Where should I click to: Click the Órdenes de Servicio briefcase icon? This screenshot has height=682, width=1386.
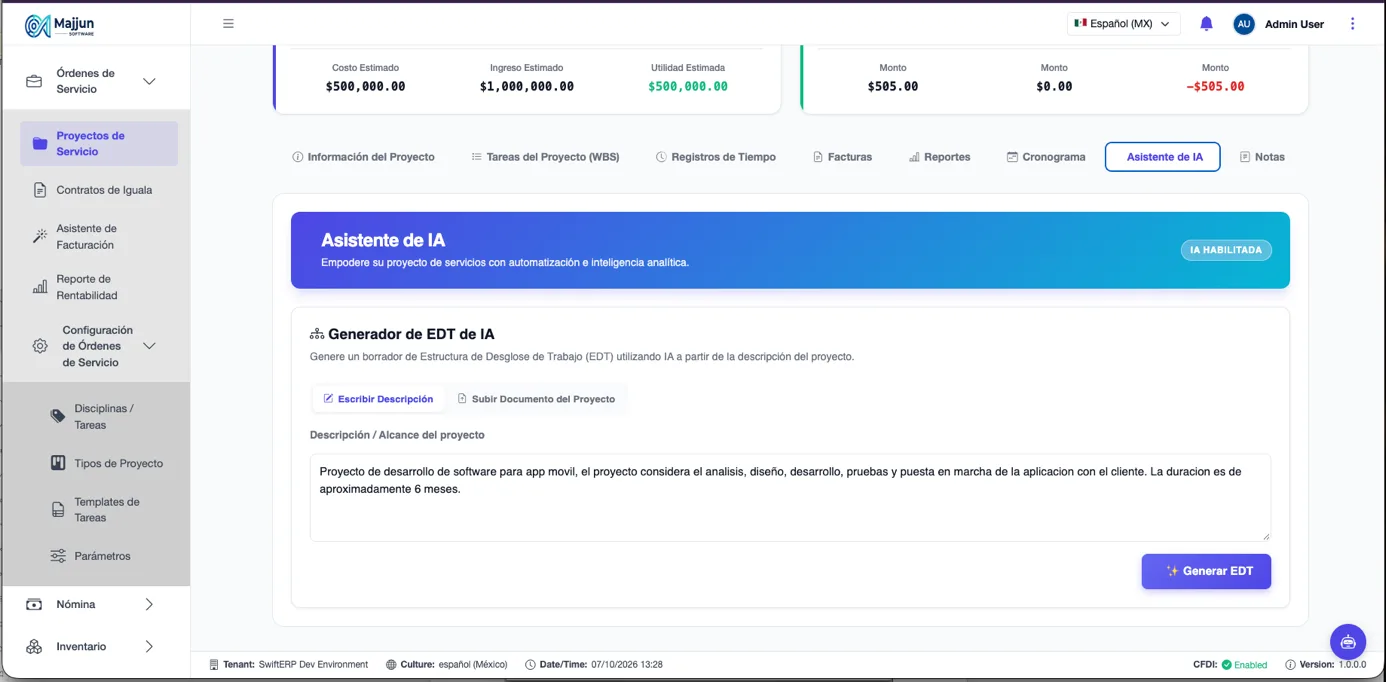(34, 81)
